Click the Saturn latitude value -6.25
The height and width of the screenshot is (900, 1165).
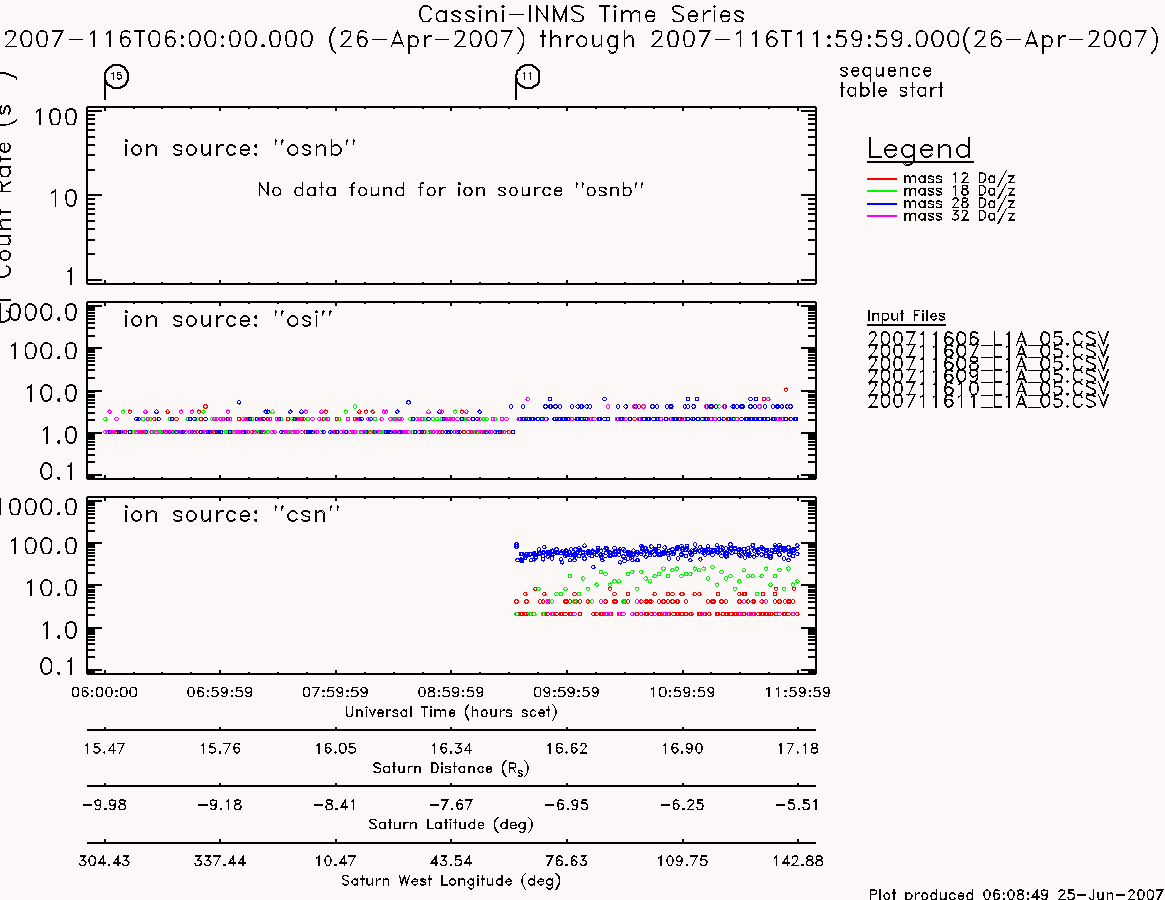coord(682,805)
